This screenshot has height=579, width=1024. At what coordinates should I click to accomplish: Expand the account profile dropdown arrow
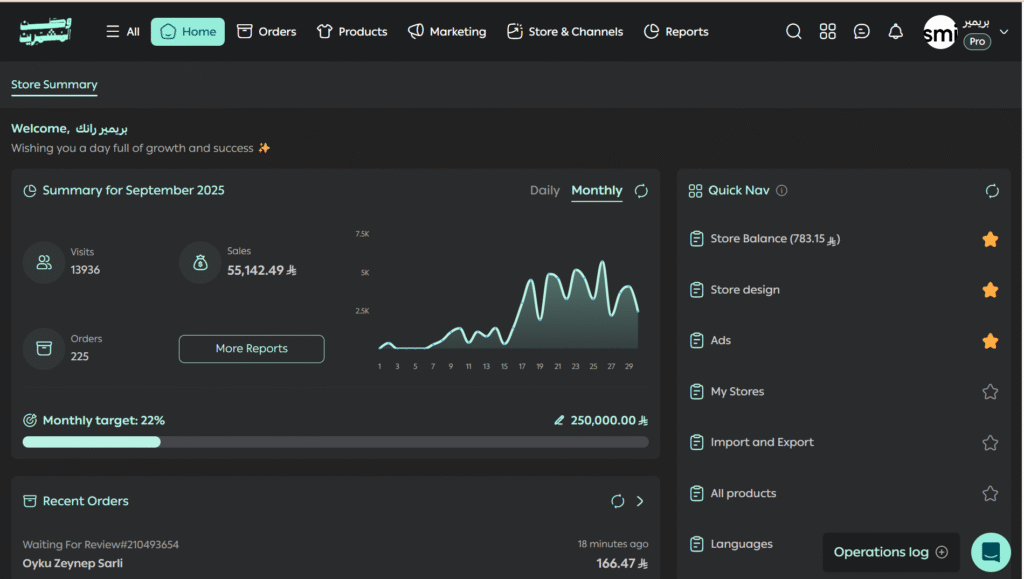pyautogui.click(x=1004, y=32)
